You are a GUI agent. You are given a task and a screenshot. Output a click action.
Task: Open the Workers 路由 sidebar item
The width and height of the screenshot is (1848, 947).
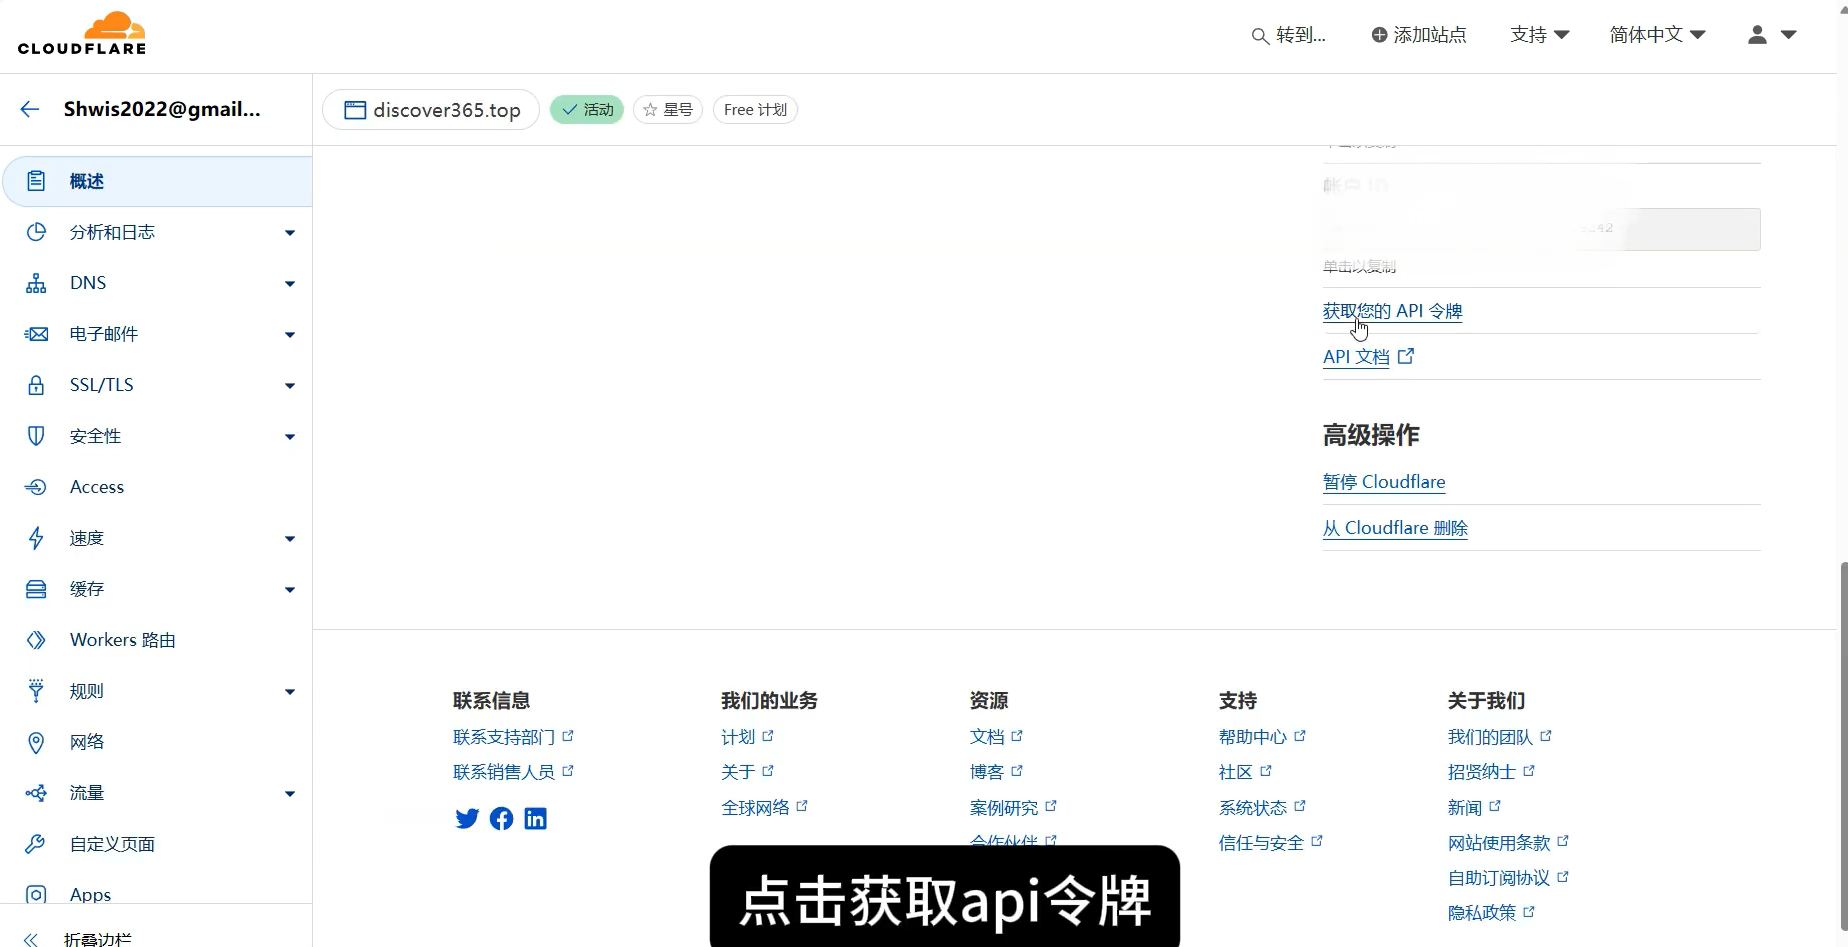[157, 640]
